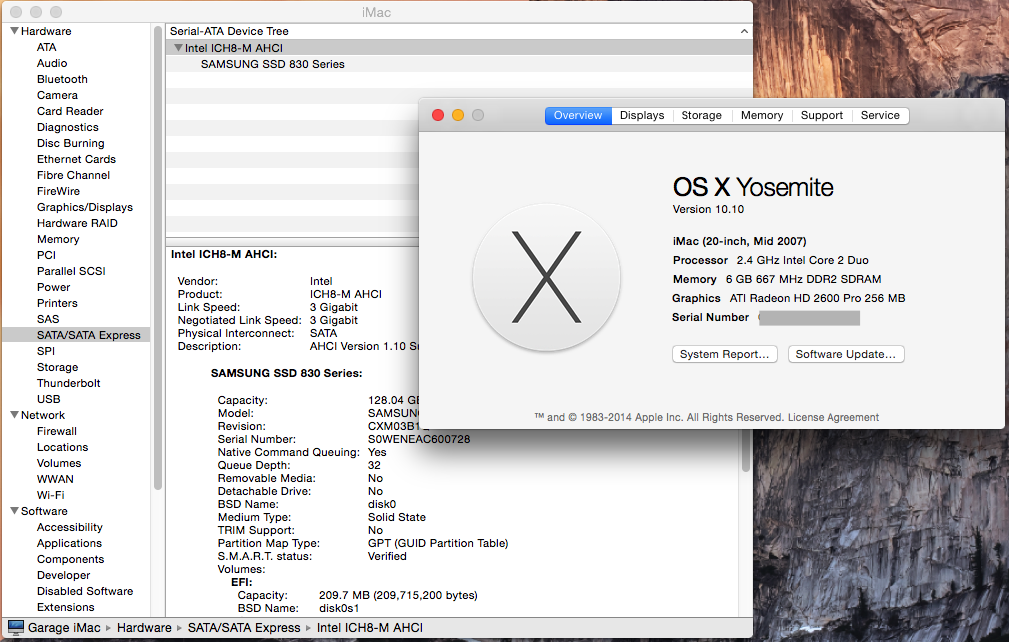This screenshot has width=1009, height=642.
Task: Select Audio in the sidebar
Action: point(51,63)
